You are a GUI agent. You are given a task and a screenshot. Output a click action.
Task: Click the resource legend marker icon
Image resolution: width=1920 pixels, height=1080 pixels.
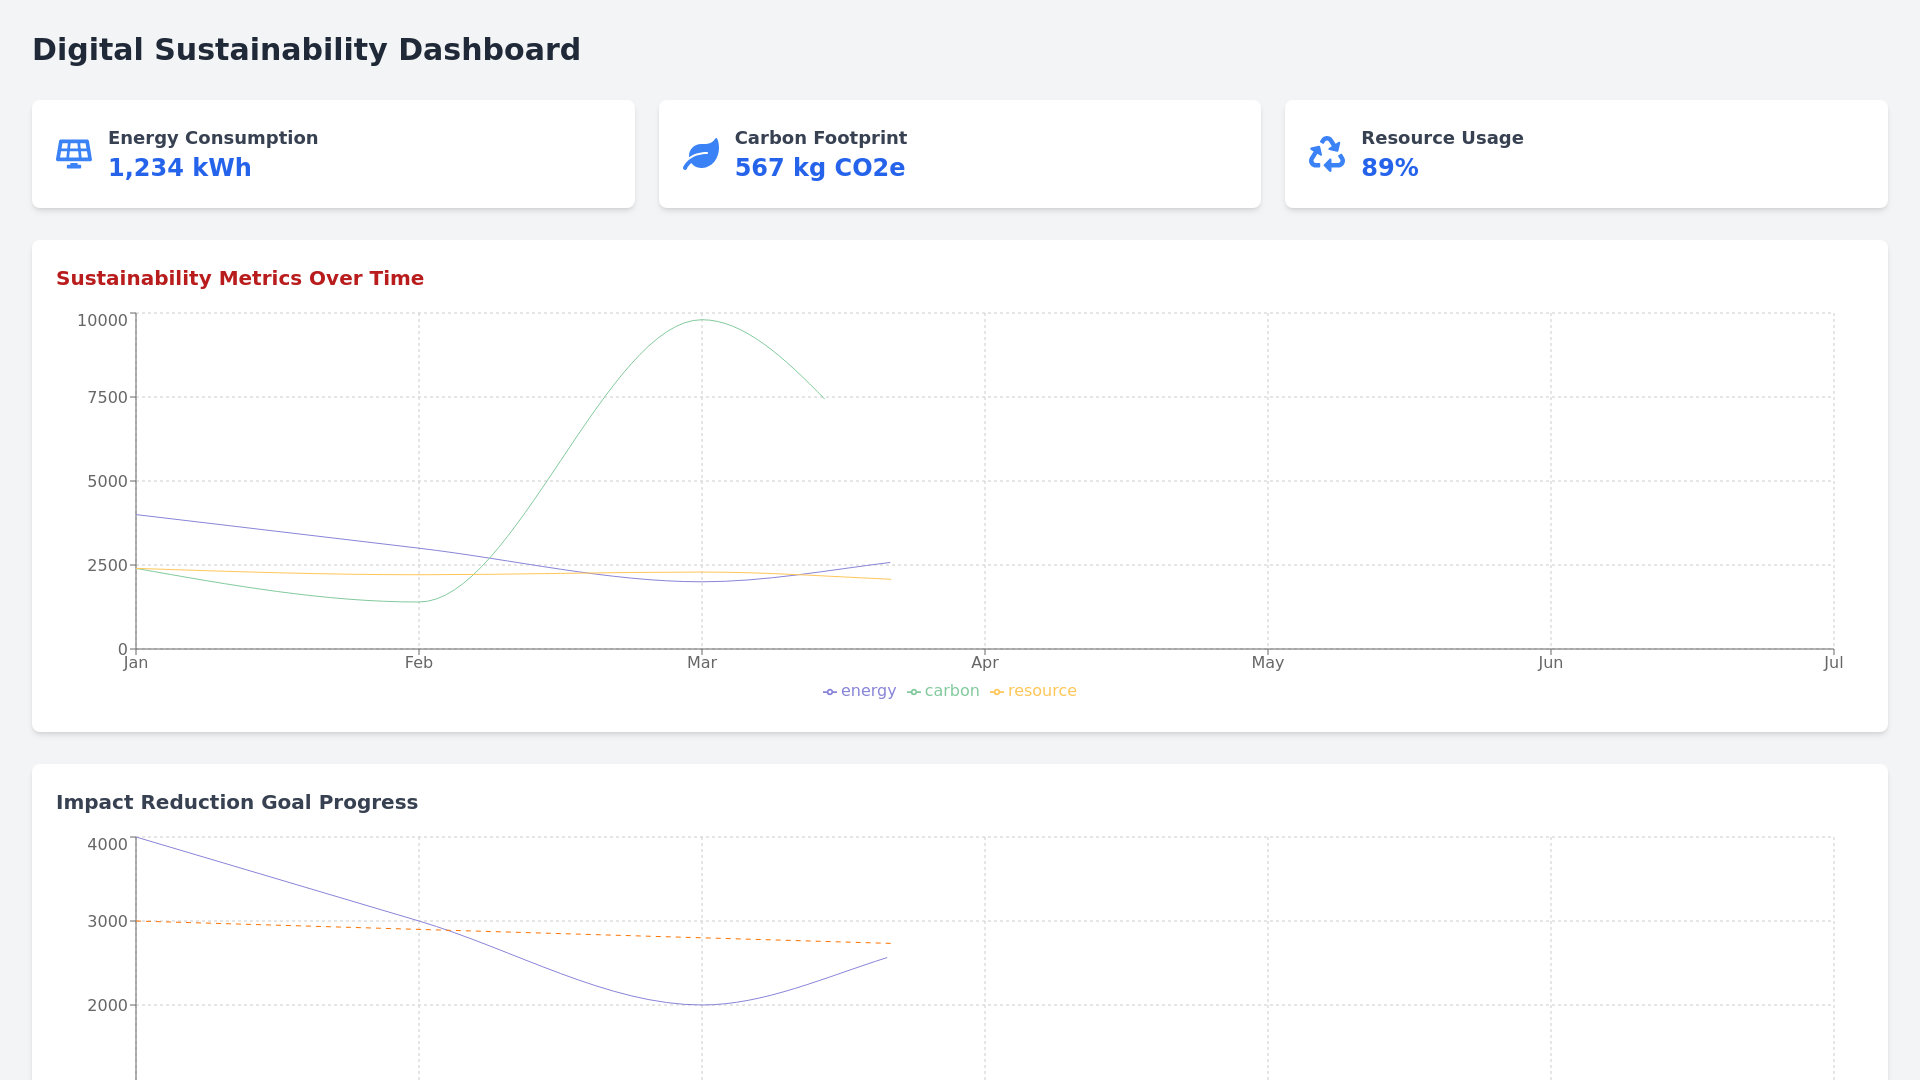pos(997,692)
